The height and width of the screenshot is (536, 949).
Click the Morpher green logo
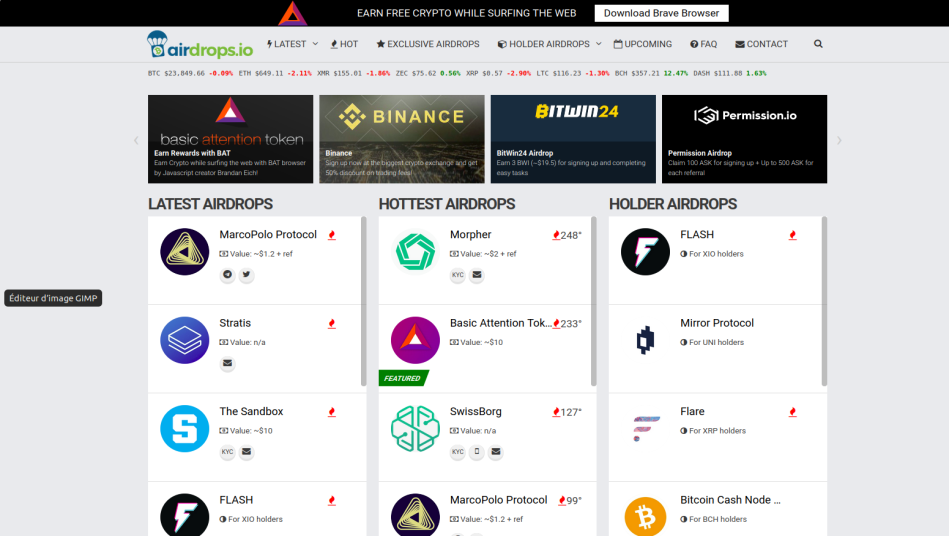tap(415, 252)
